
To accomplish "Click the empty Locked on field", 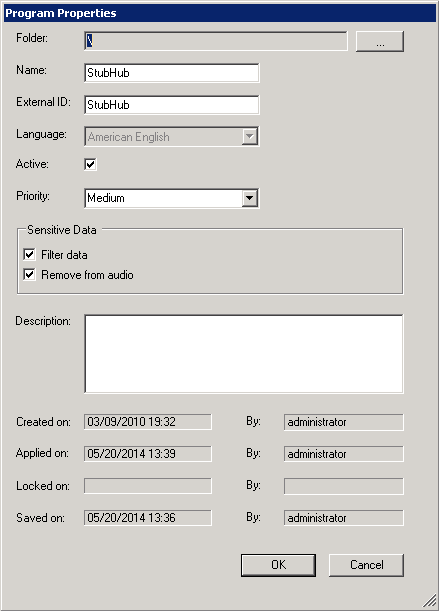I will point(148,486).
